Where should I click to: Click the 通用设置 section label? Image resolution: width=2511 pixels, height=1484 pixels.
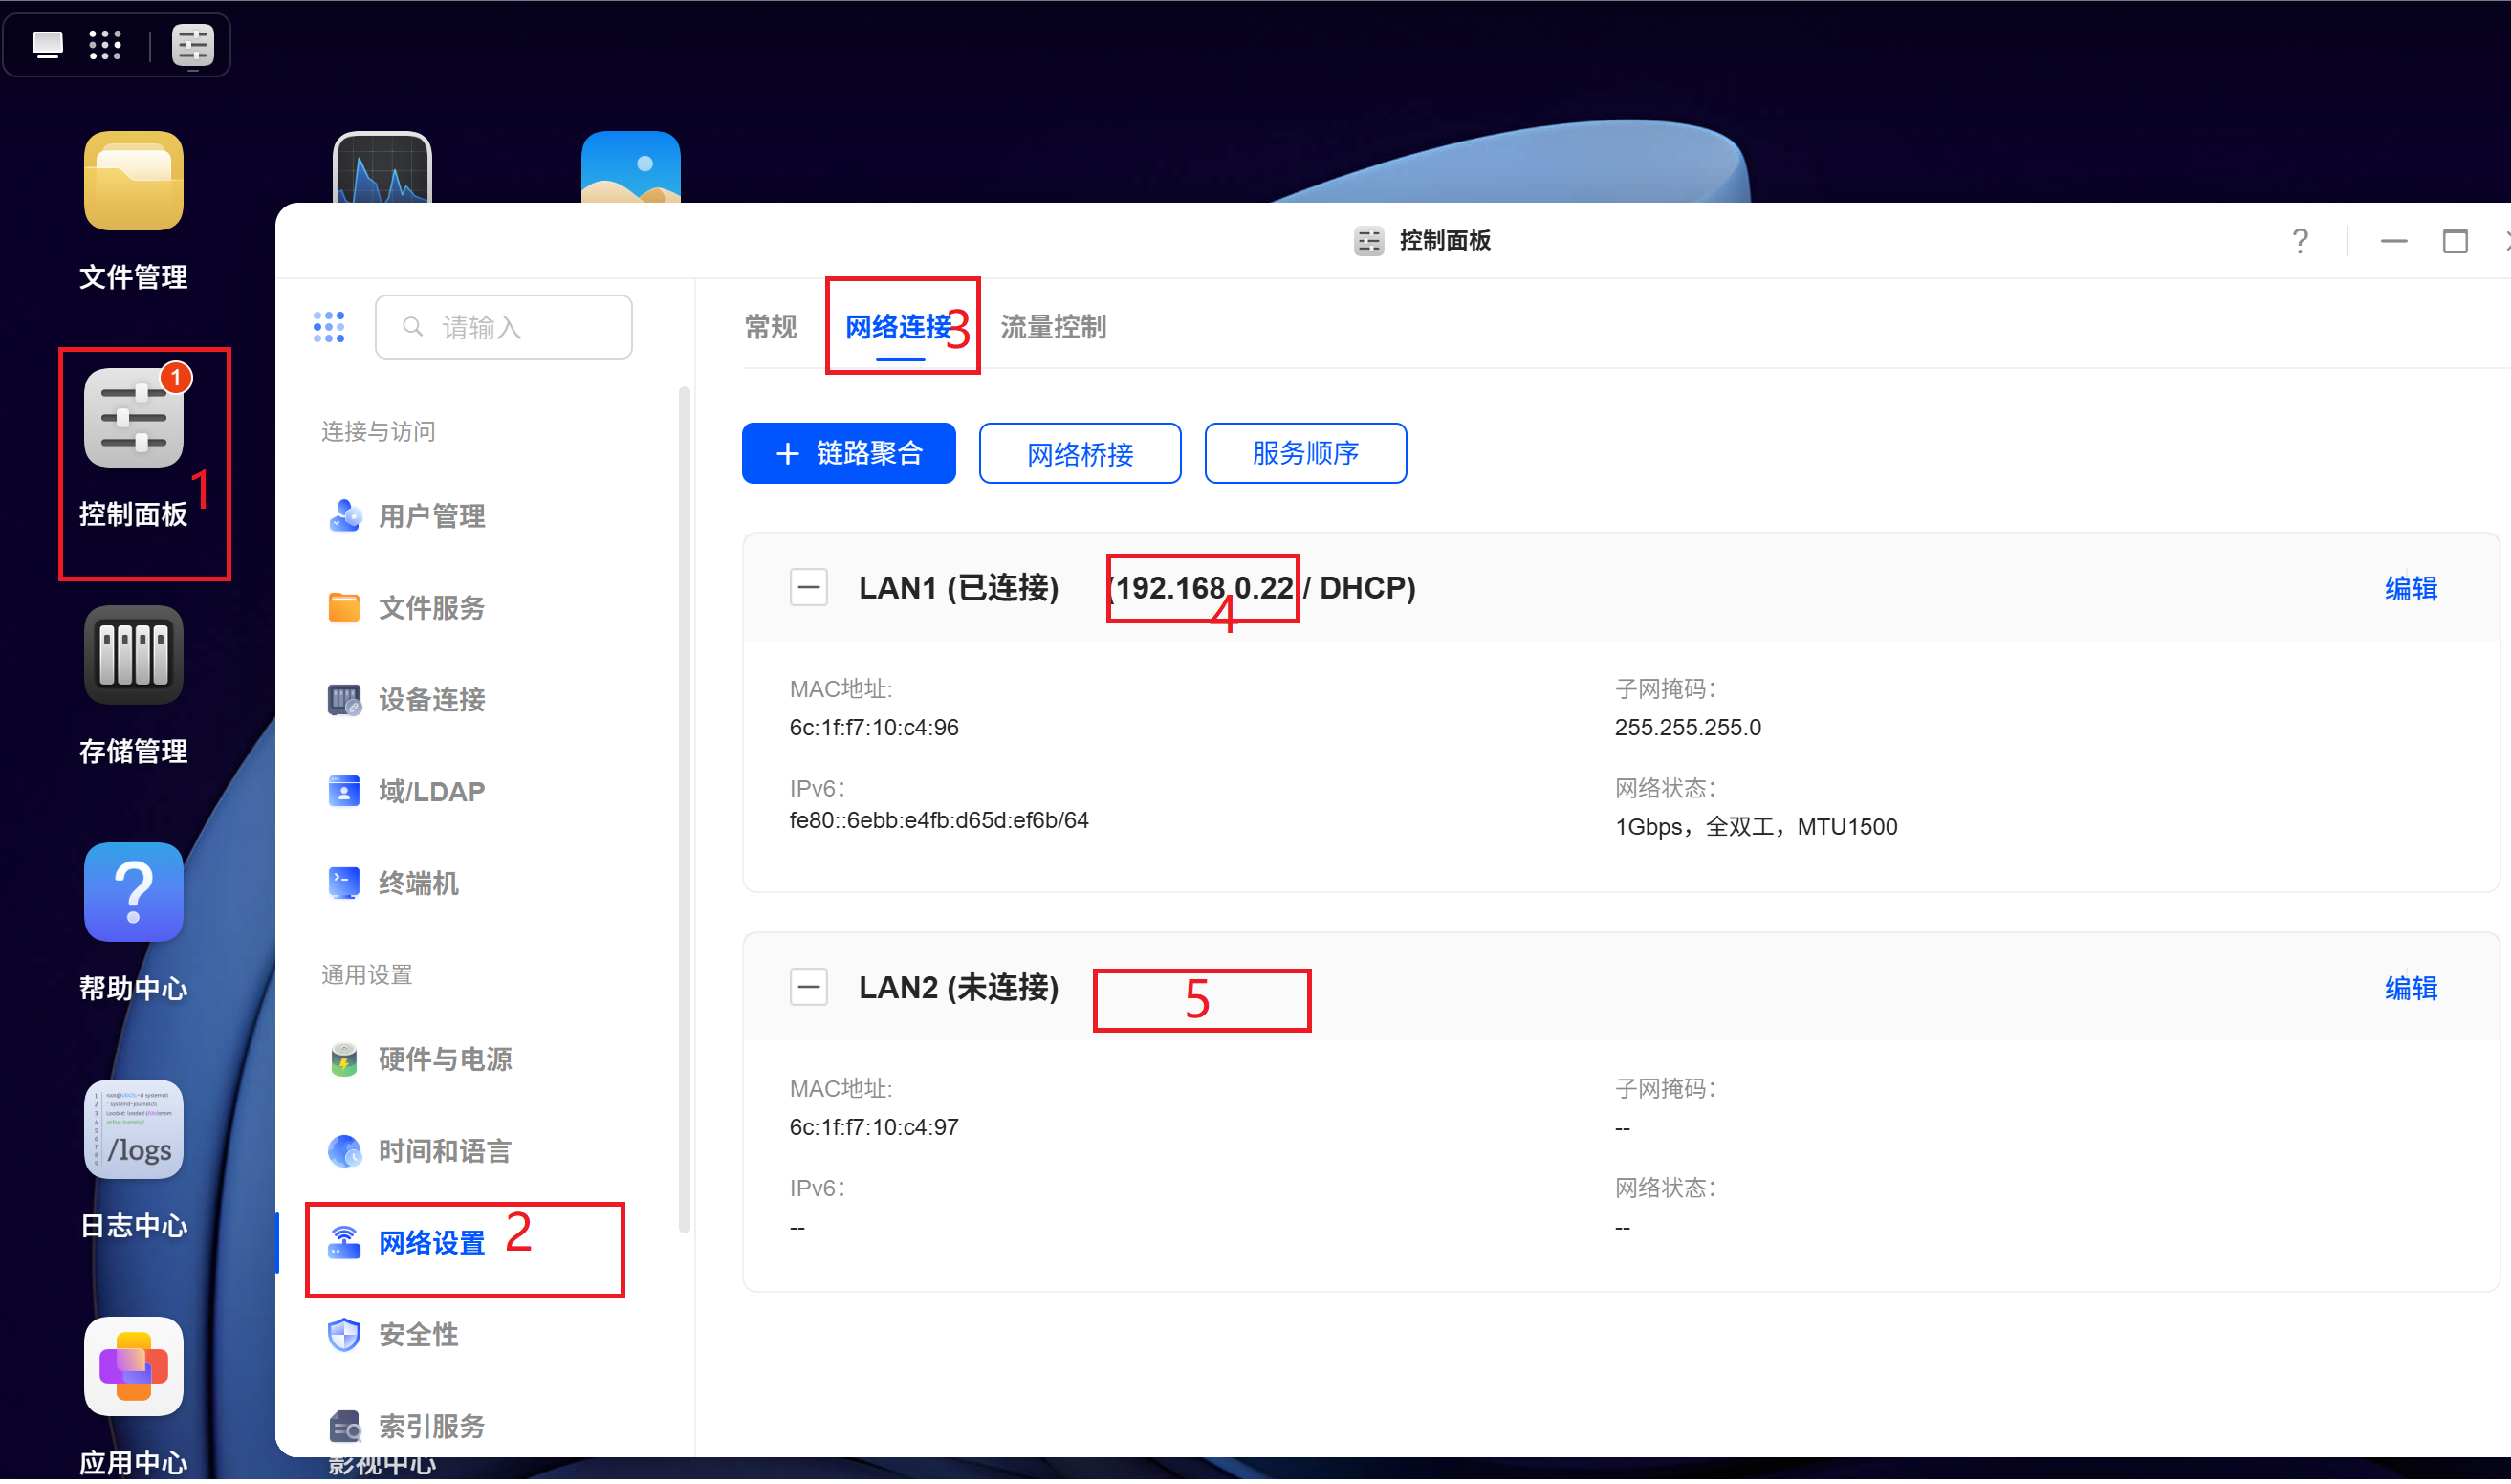[366, 975]
